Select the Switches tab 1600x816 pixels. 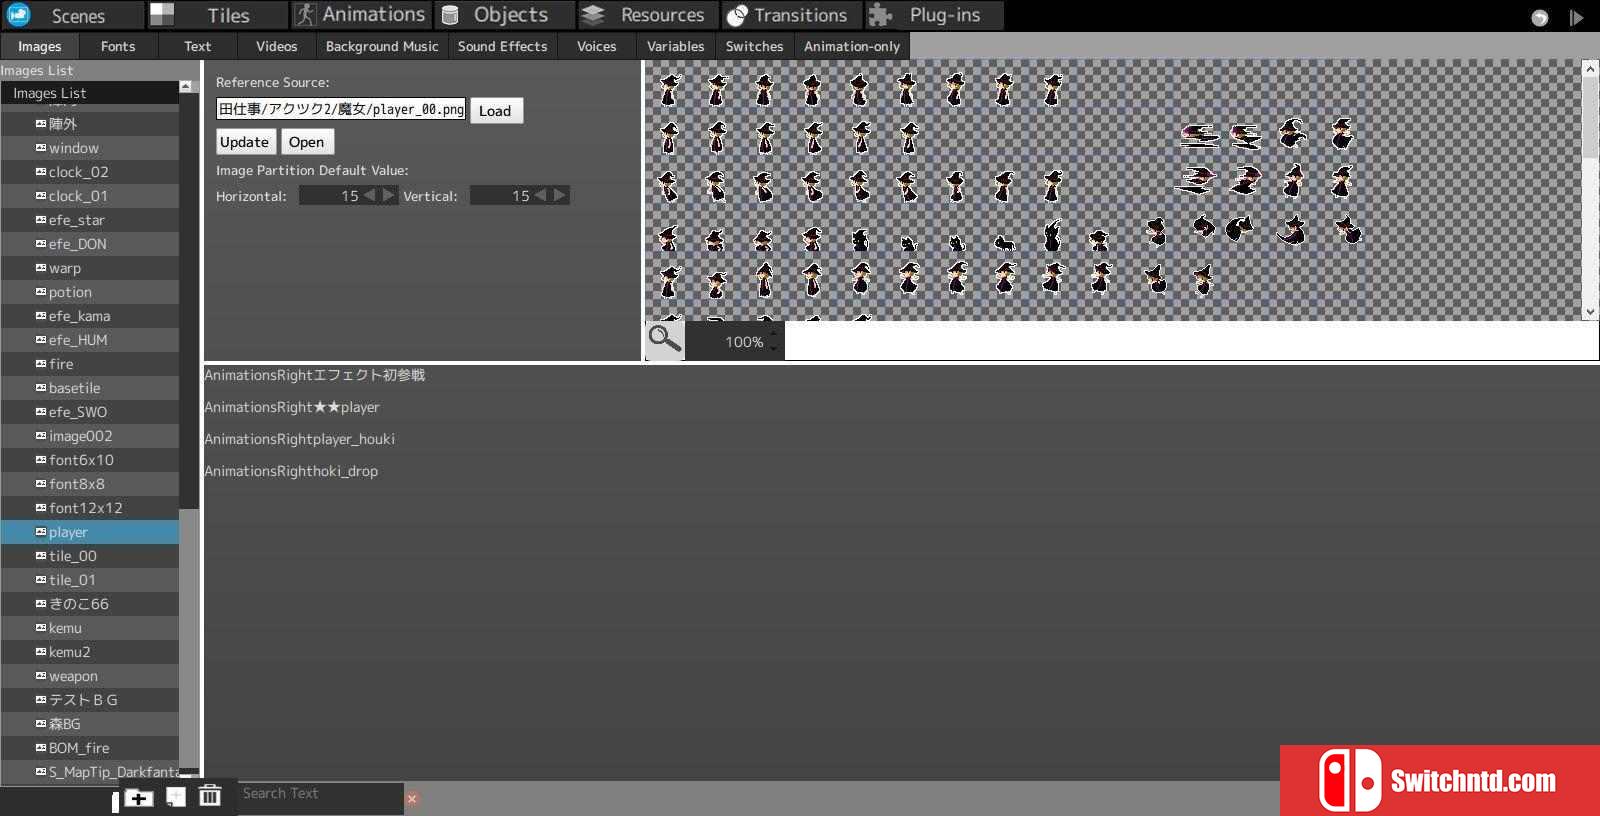tap(755, 46)
